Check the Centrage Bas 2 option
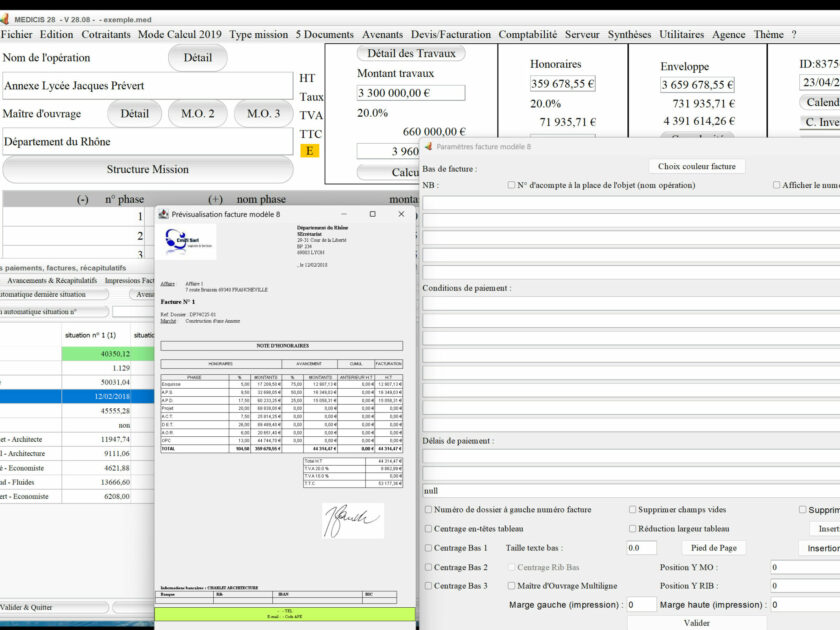The height and width of the screenshot is (630, 840). [428, 567]
